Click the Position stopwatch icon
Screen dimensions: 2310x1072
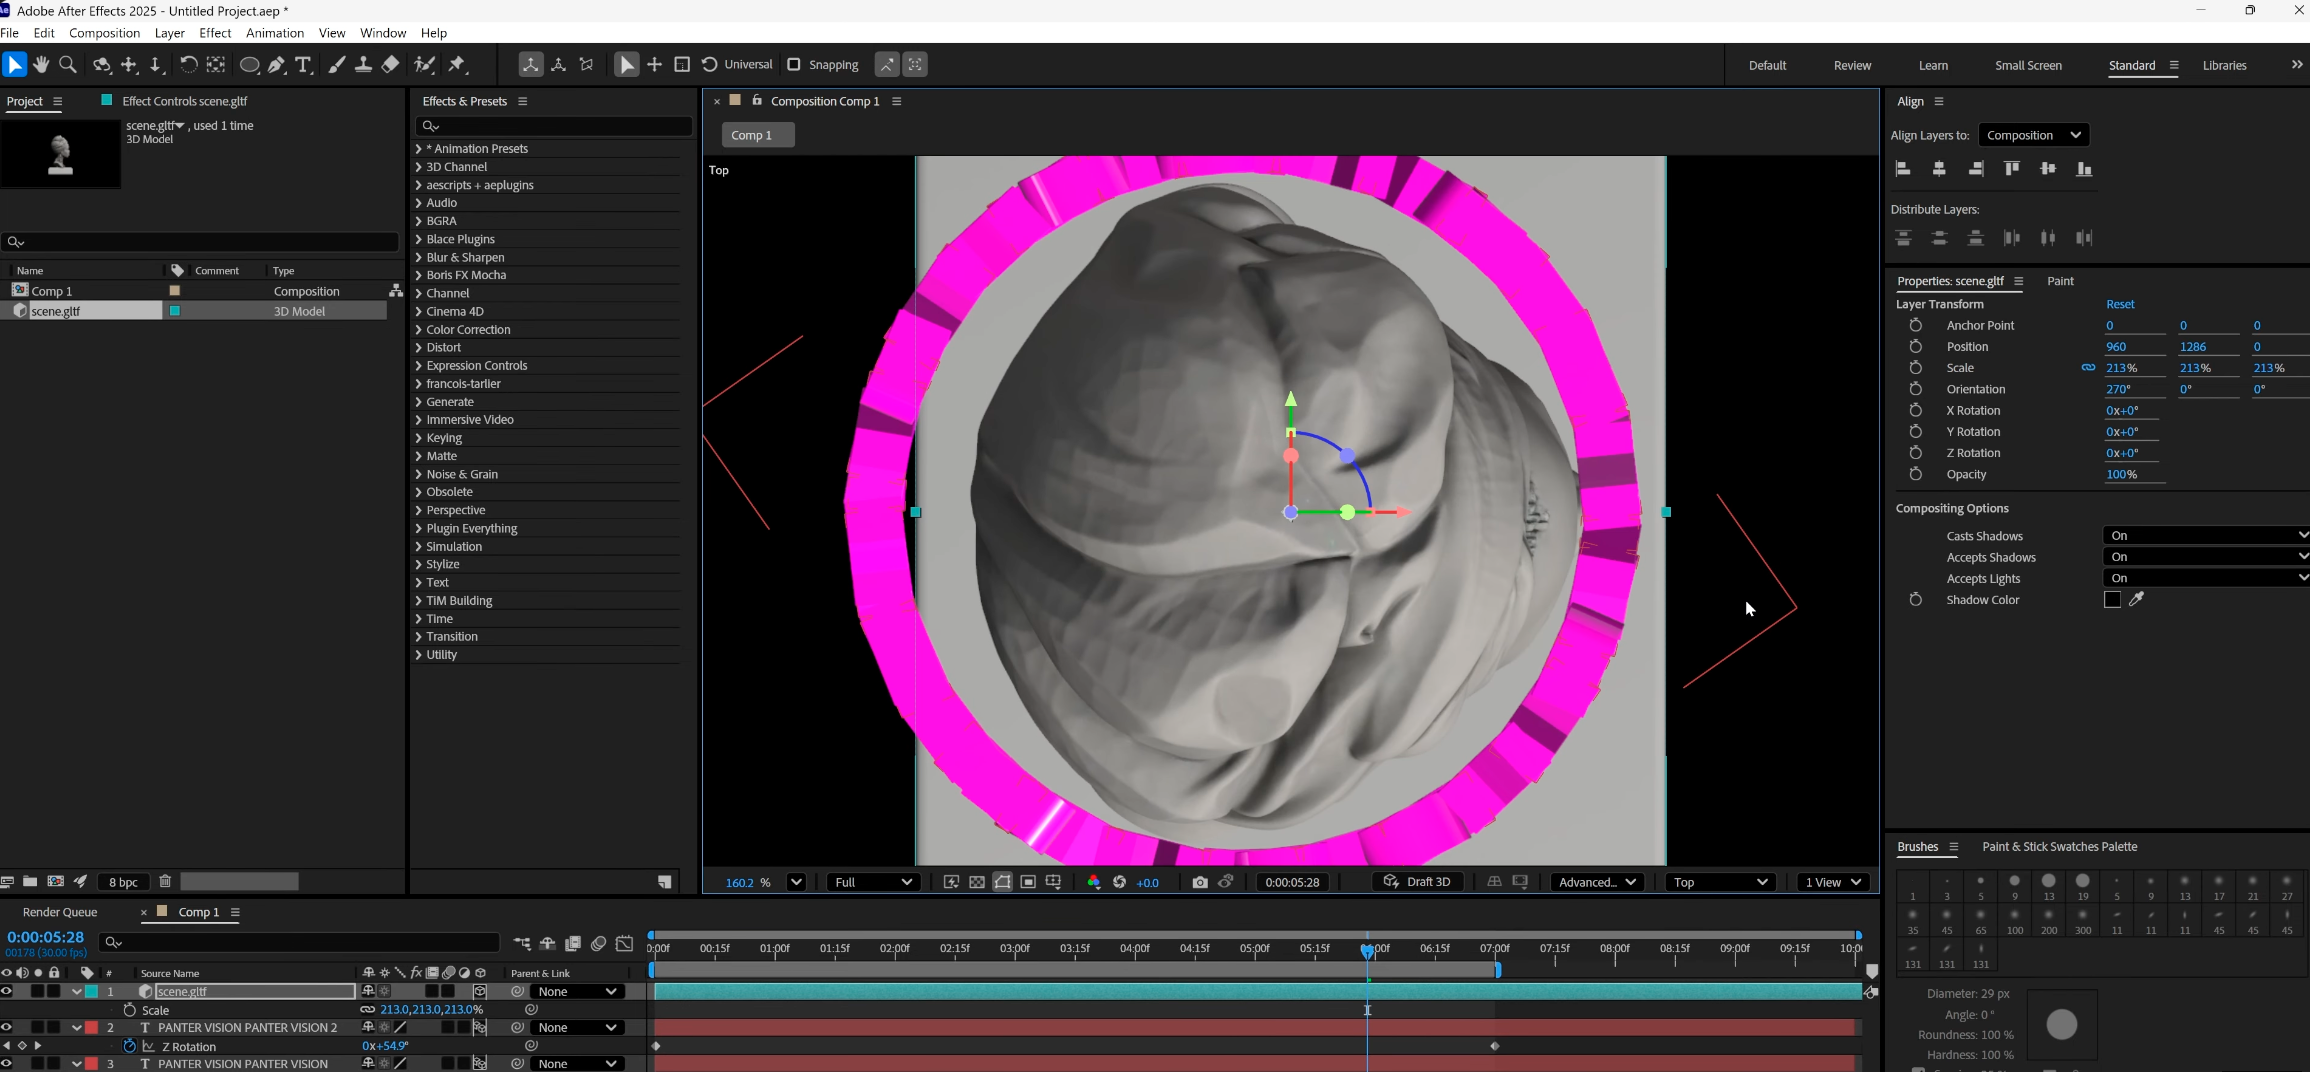[1915, 347]
